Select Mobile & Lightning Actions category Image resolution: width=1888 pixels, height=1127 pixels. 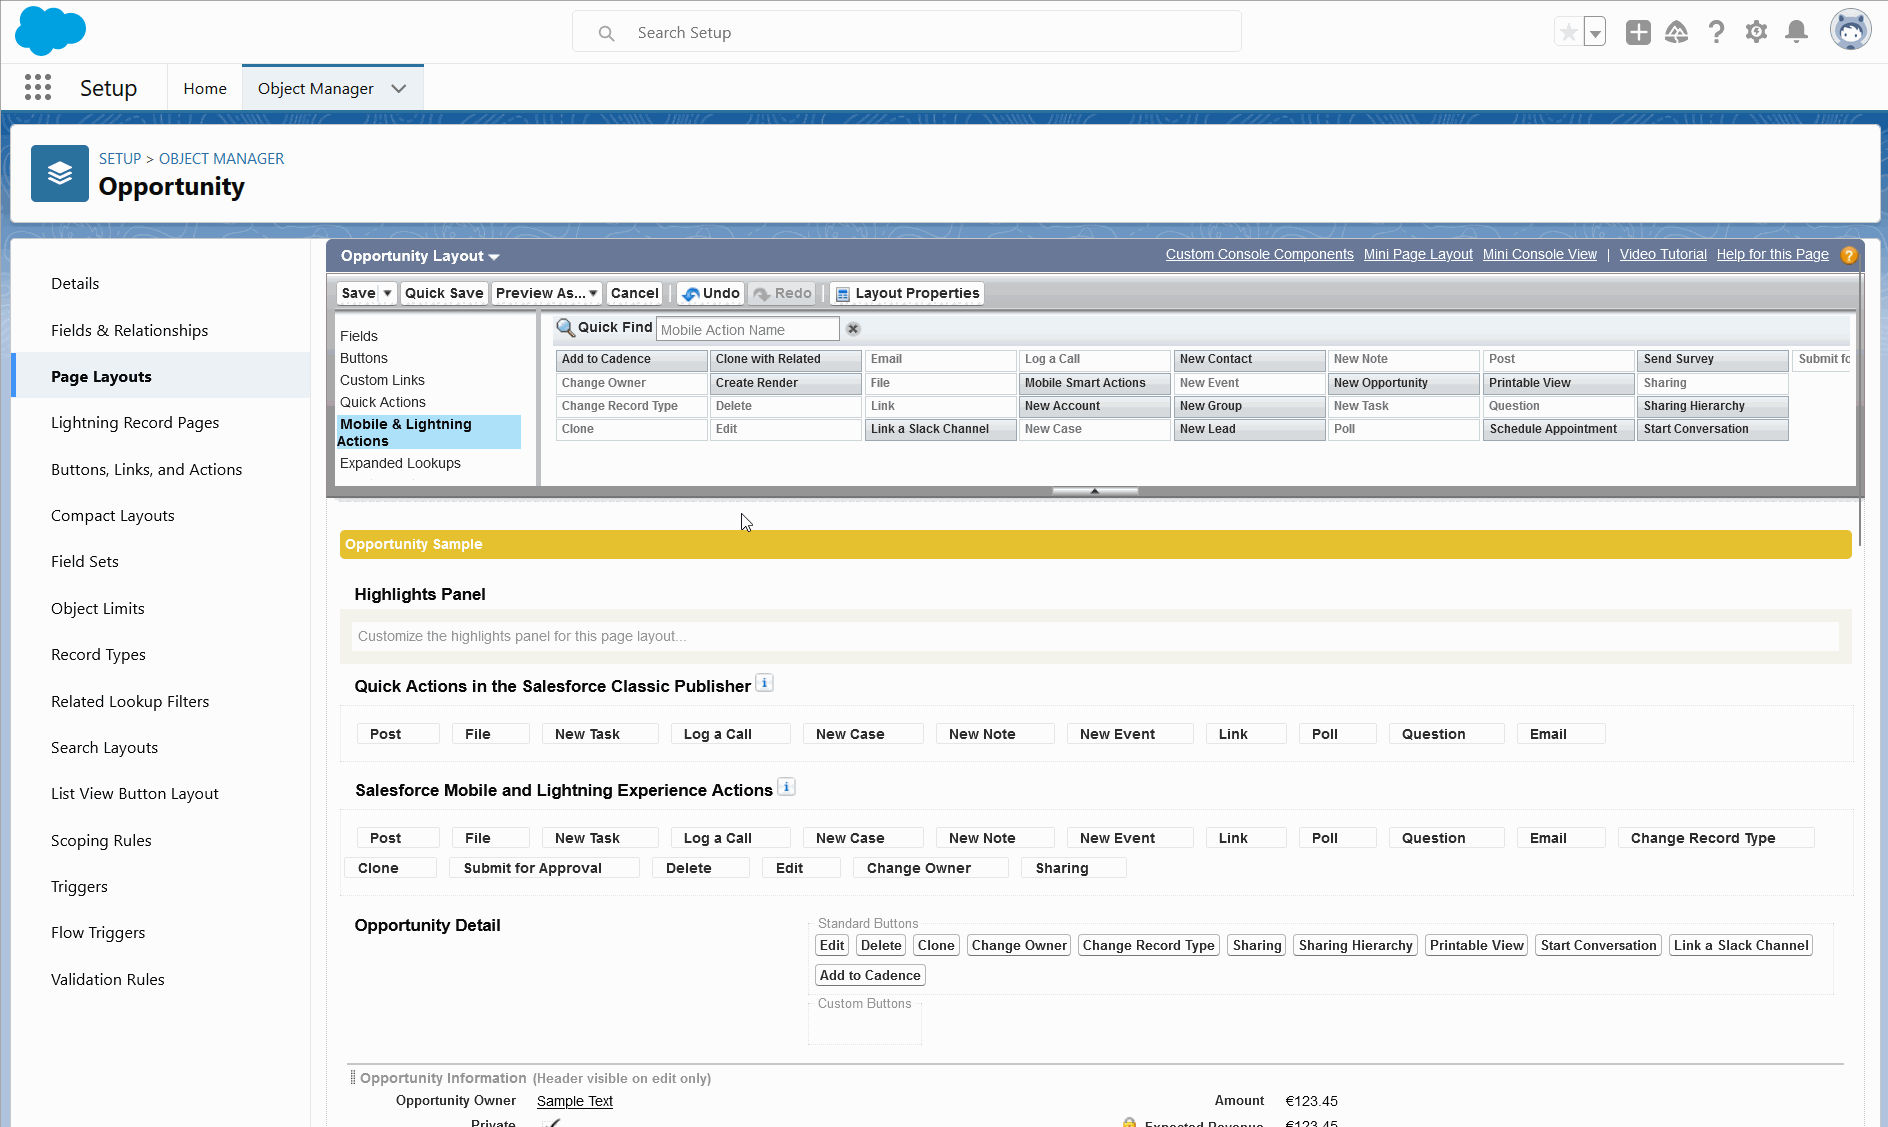tap(428, 432)
